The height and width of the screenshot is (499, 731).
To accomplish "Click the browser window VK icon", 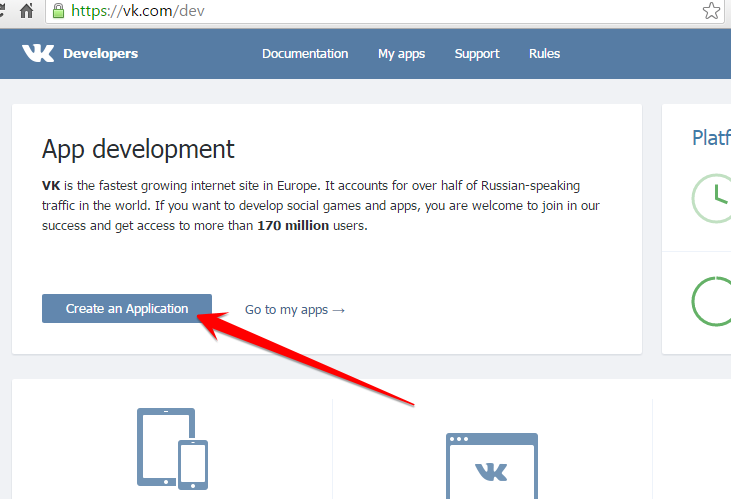I will click(492, 466).
